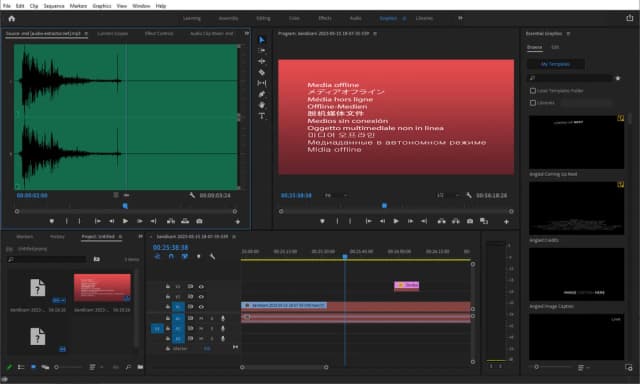Switch Project panel to List view
The height and width of the screenshot is (384, 640).
click(21, 367)
